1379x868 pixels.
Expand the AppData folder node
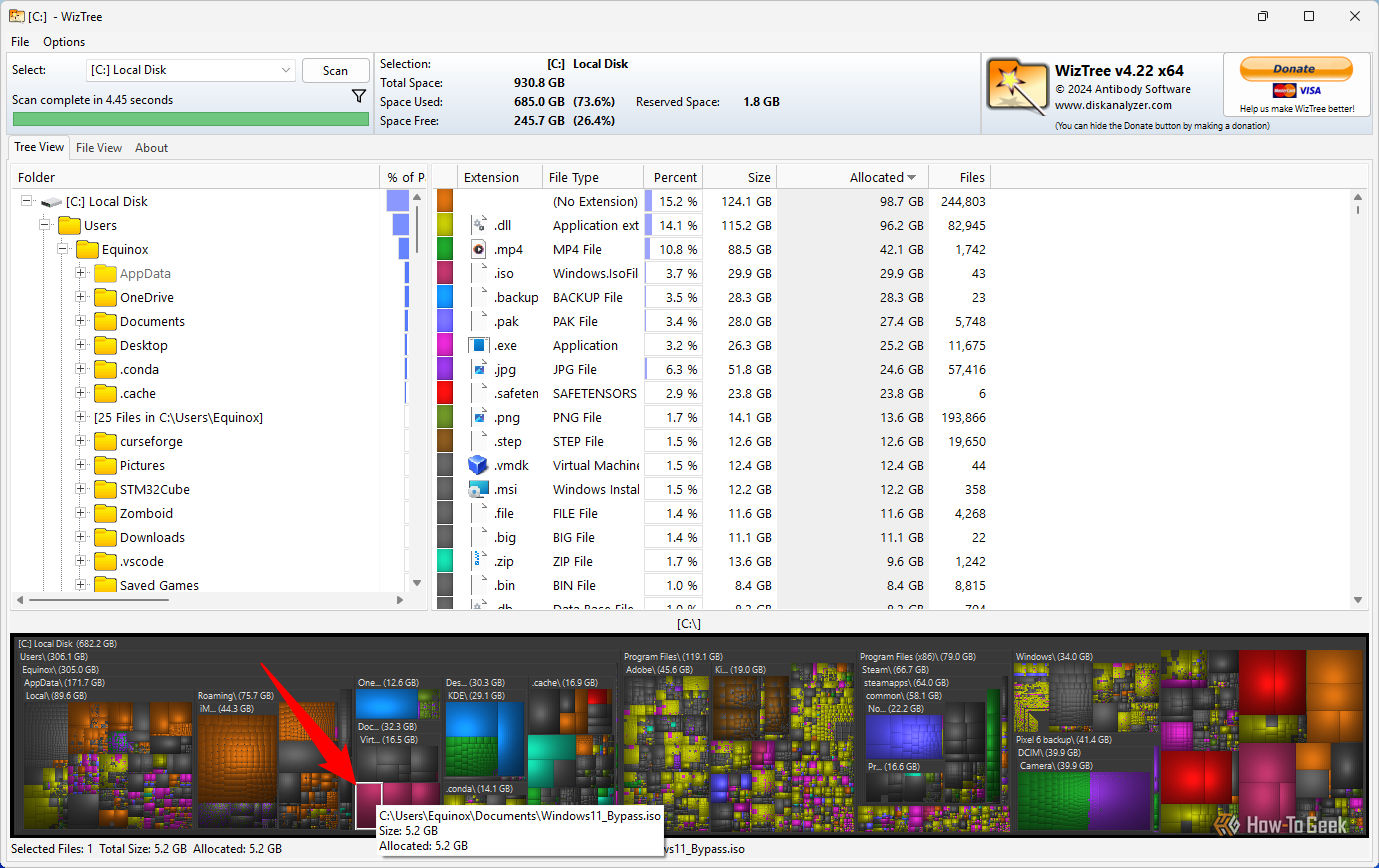point(81,274)
